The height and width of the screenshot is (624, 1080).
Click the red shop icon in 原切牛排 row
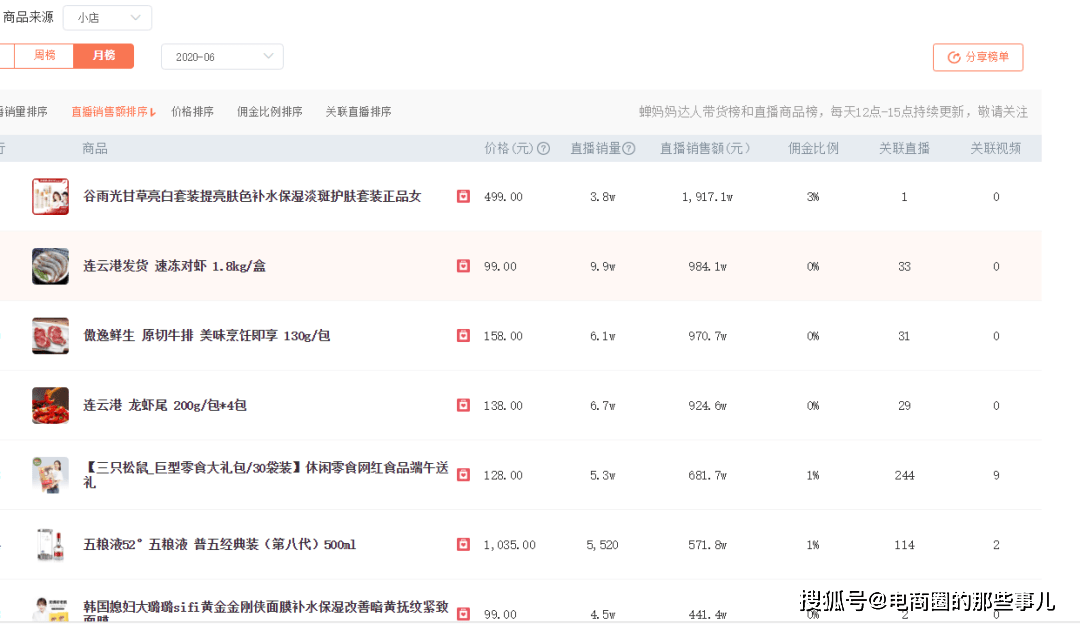463,336
